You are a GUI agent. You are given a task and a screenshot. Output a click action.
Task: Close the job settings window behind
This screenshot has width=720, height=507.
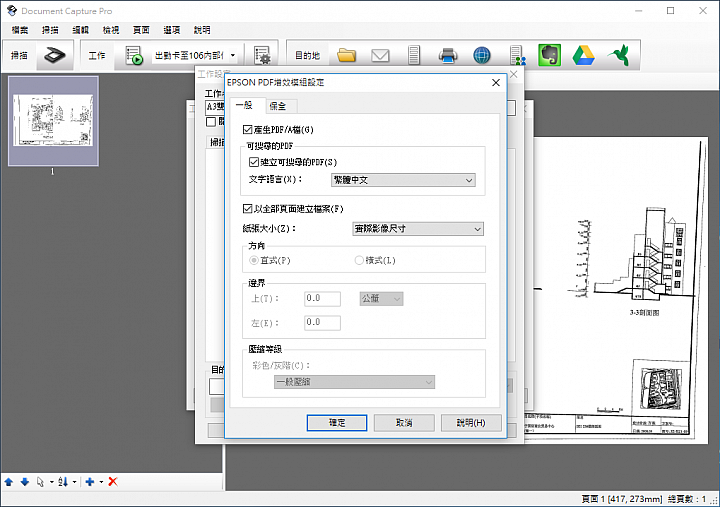514,74
